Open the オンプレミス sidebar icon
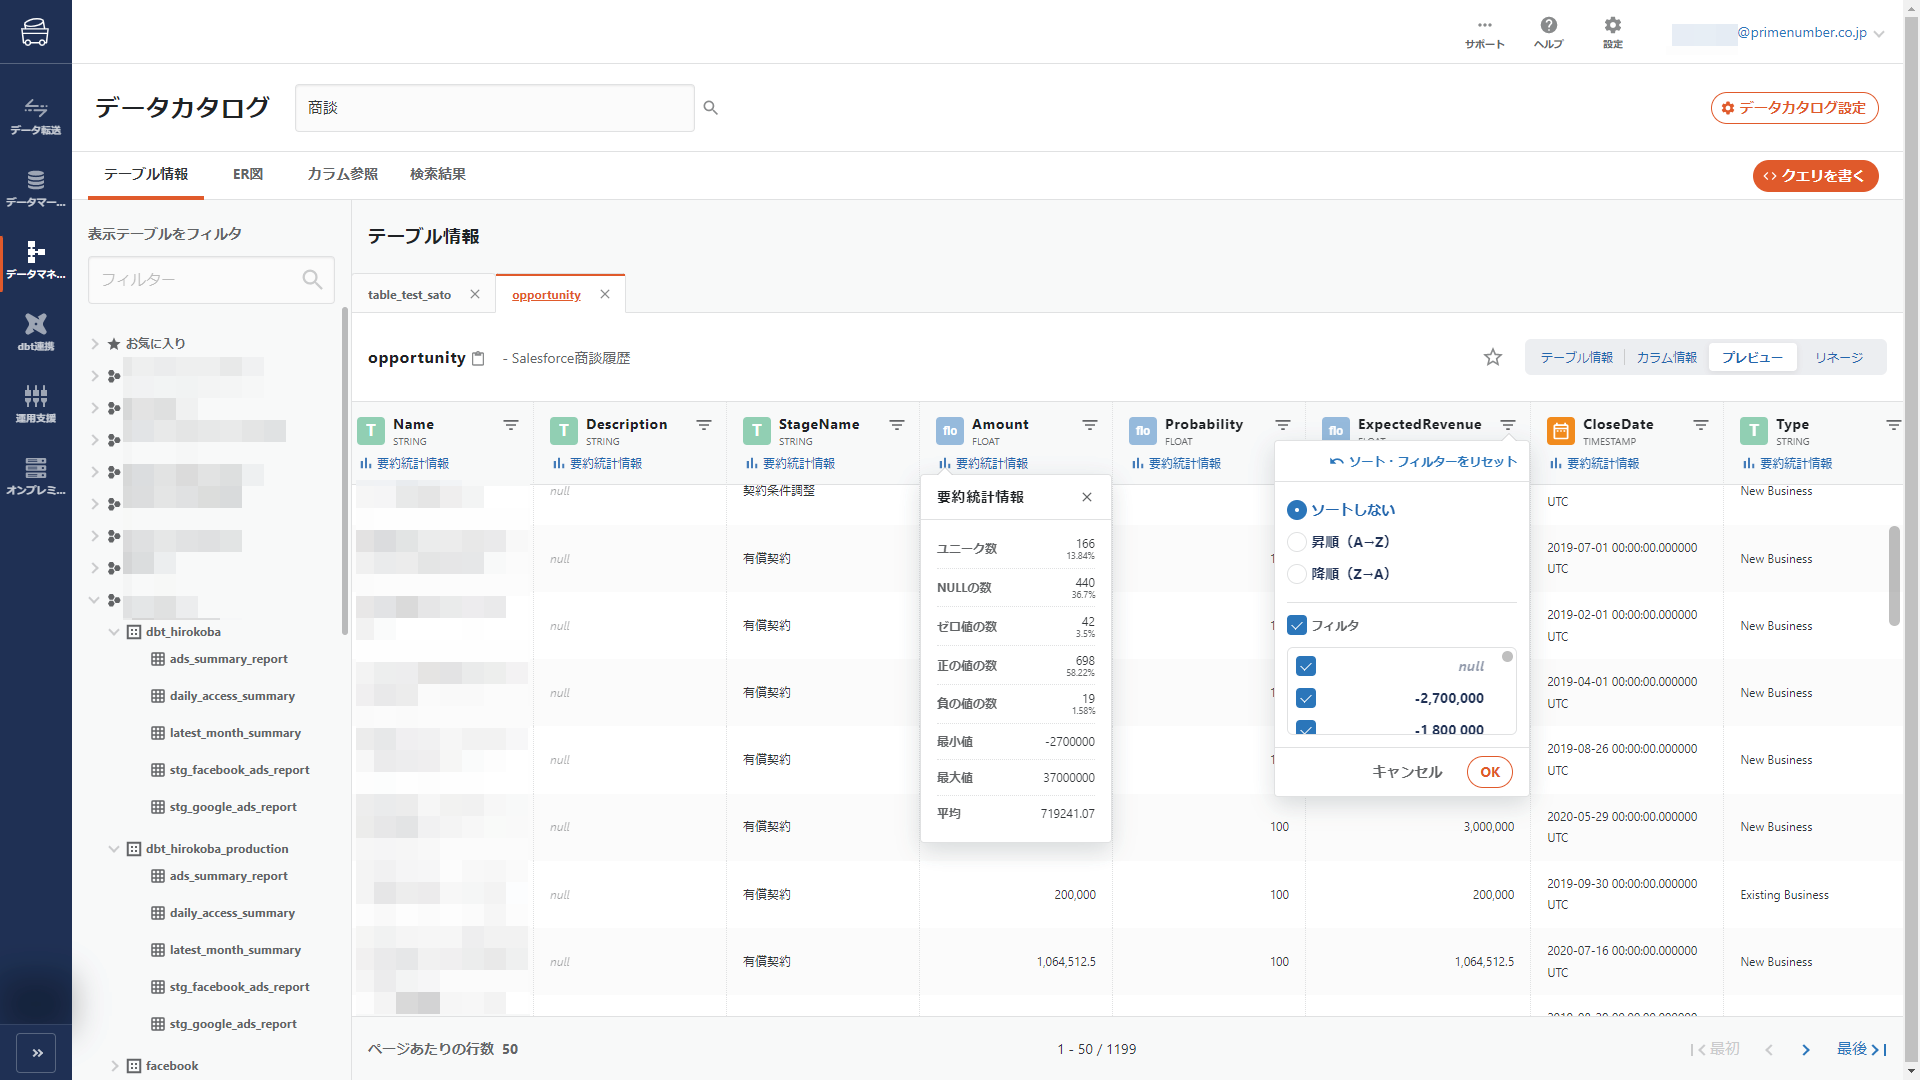Image resolution: width=1920 pixels, height=1080 pixels. 36,476
